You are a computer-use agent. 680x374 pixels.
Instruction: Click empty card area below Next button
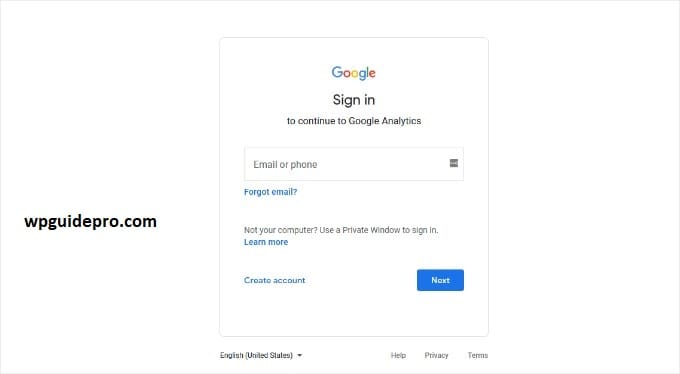[354, 313]
